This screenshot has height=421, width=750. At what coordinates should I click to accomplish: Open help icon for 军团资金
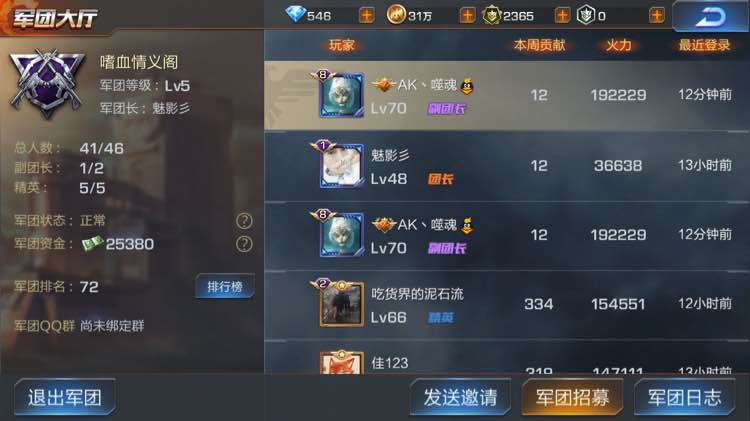point(244,244)
